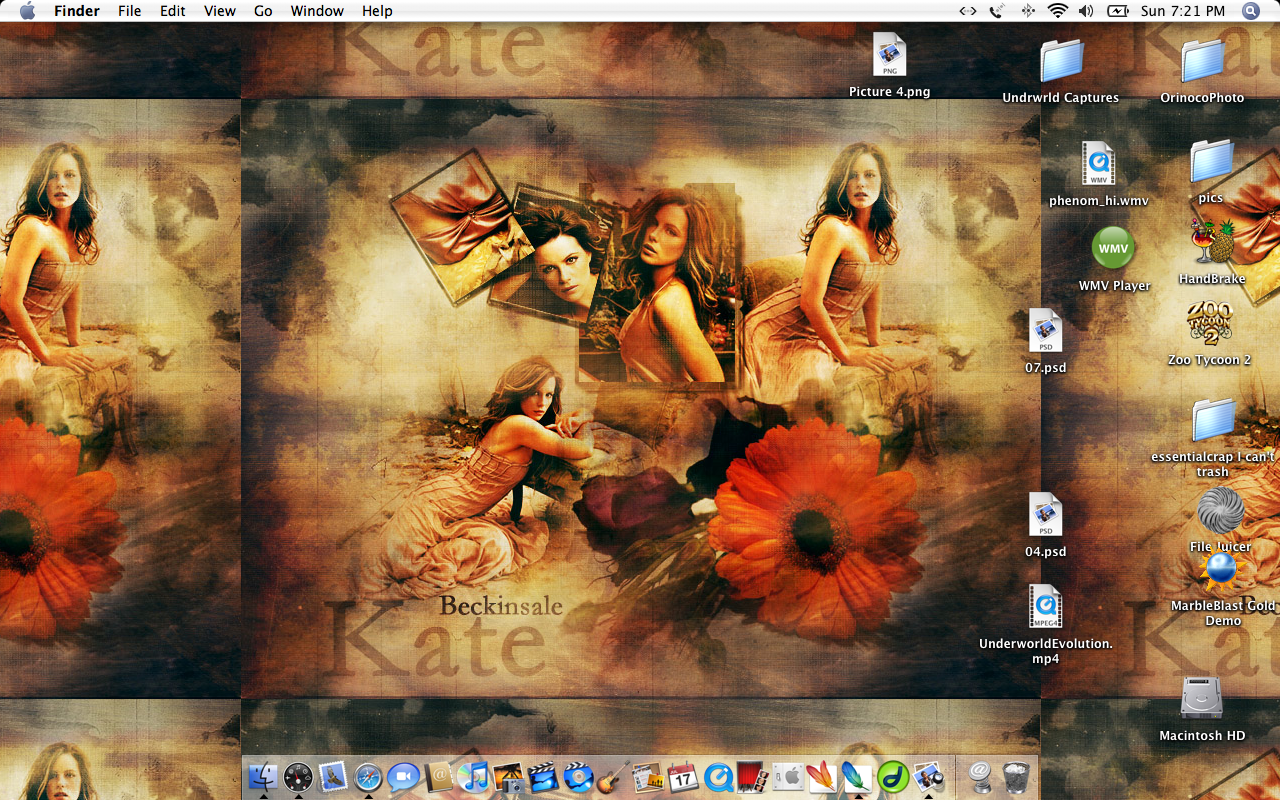This screenshot has height=800, width=1280.
Task: Launch GarageBand guitar icon in Dock
Action: pyautogui.click(x=613, y=777)
